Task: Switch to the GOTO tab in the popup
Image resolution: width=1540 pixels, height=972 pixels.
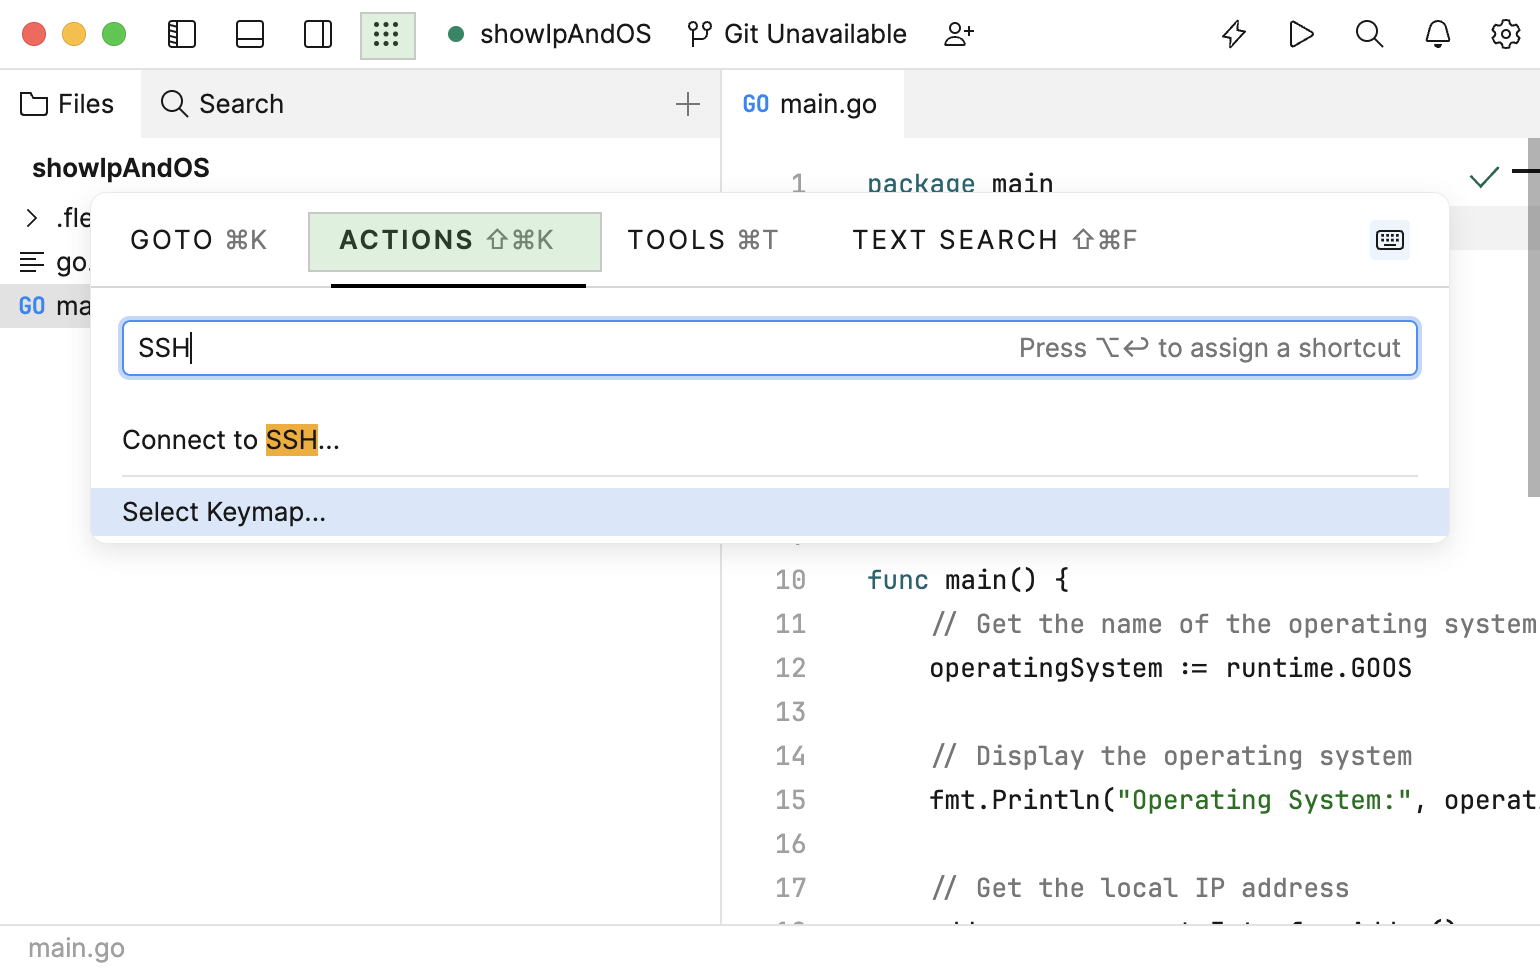Action: click(197, 240)
